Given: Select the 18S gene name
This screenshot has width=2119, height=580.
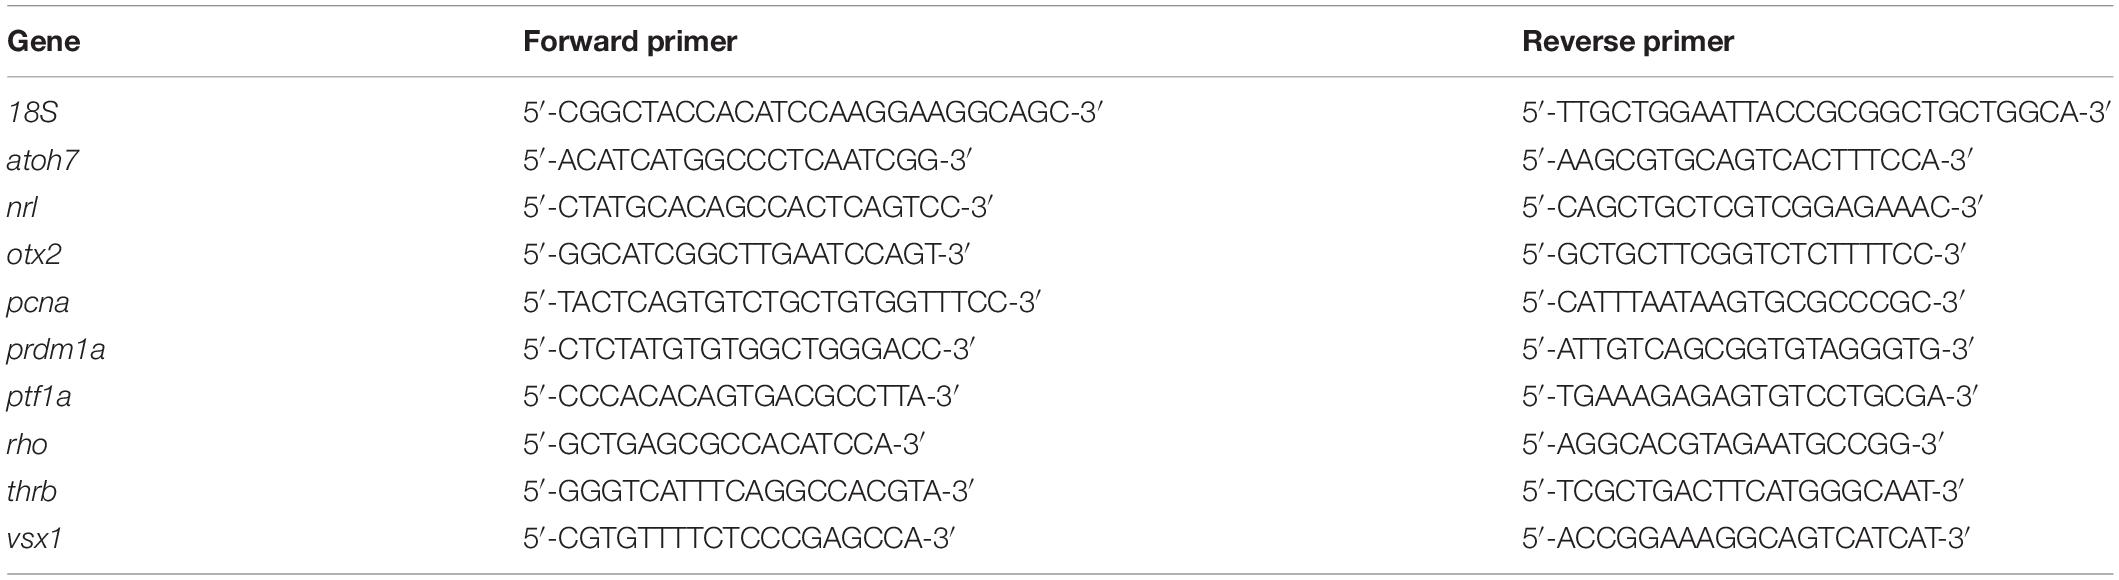Looking at the screenshot, I should [x=32, y=112].
